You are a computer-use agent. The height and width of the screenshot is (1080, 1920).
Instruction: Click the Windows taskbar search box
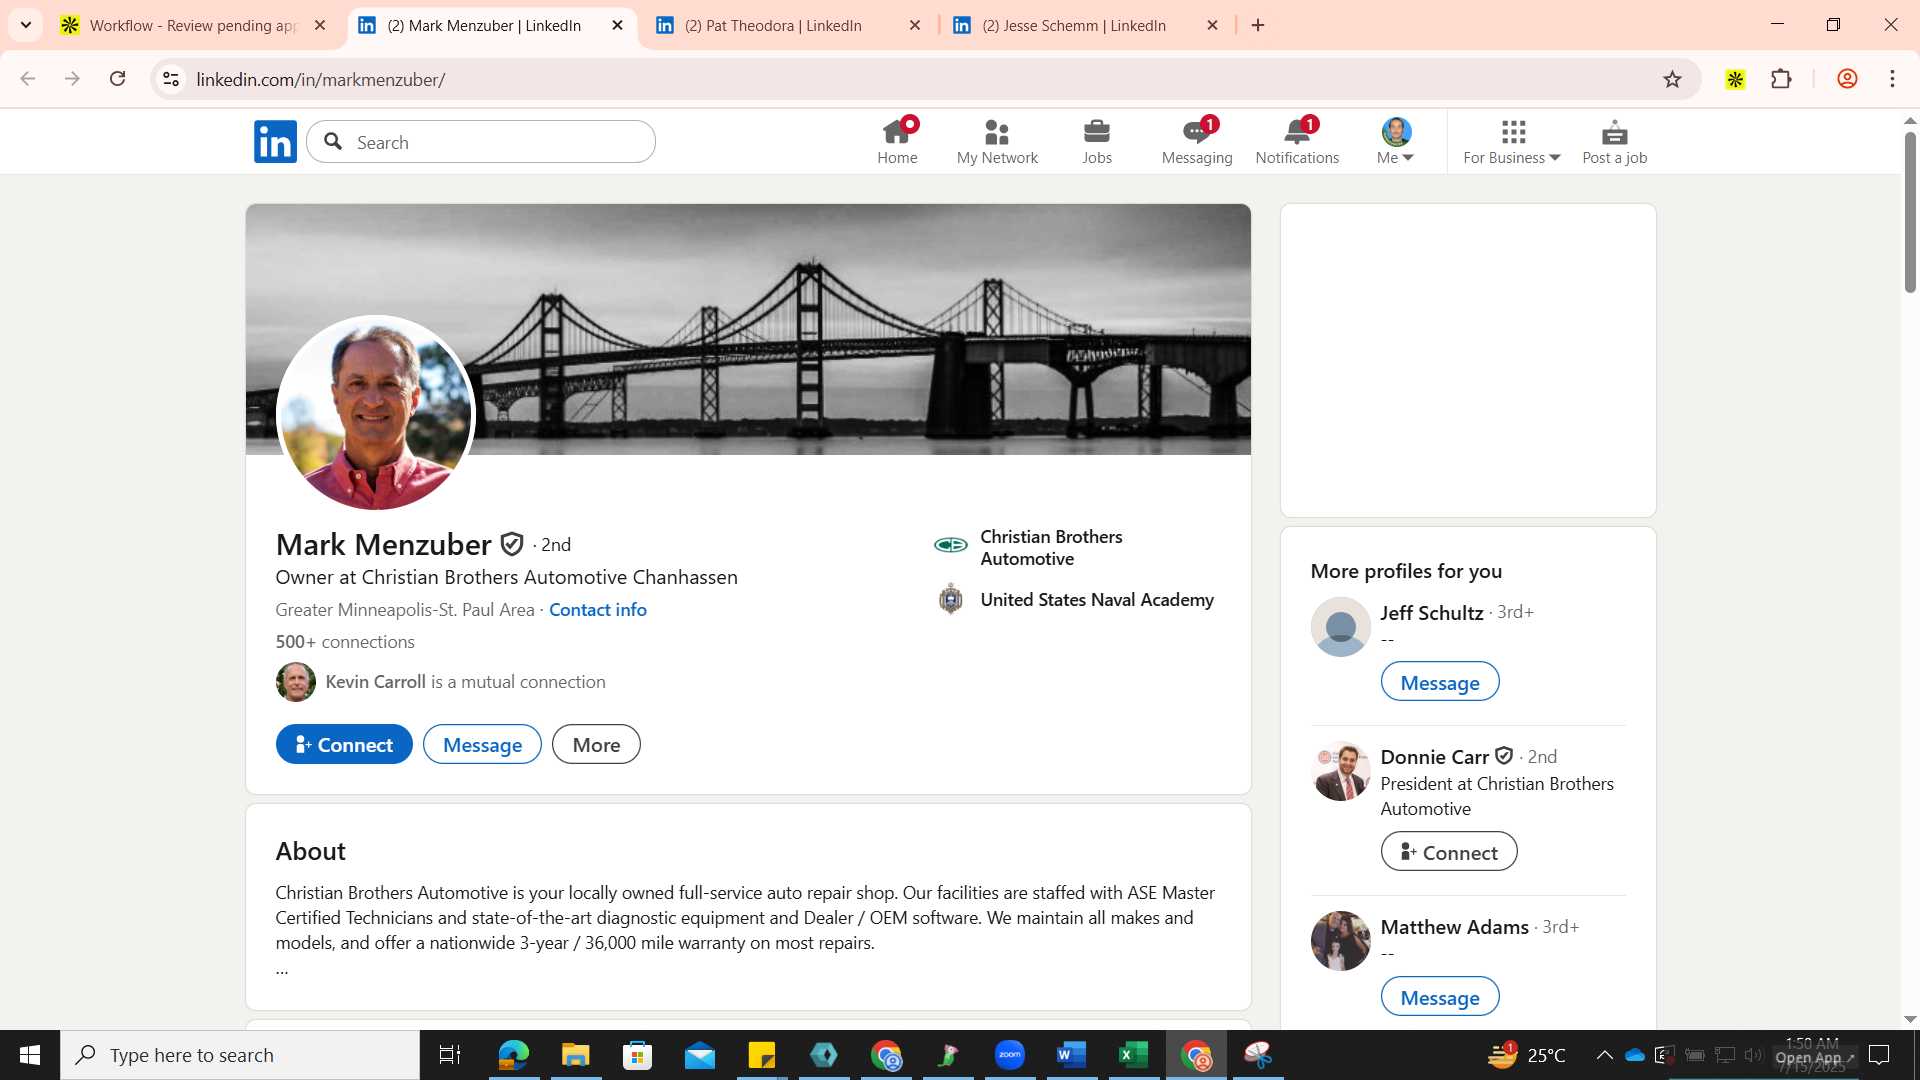coord(240,1055)
